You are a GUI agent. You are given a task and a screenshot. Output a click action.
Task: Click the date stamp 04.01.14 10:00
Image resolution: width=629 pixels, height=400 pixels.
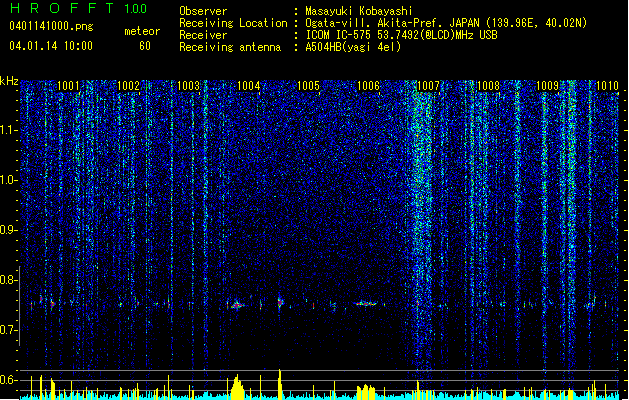click(51, 46)
